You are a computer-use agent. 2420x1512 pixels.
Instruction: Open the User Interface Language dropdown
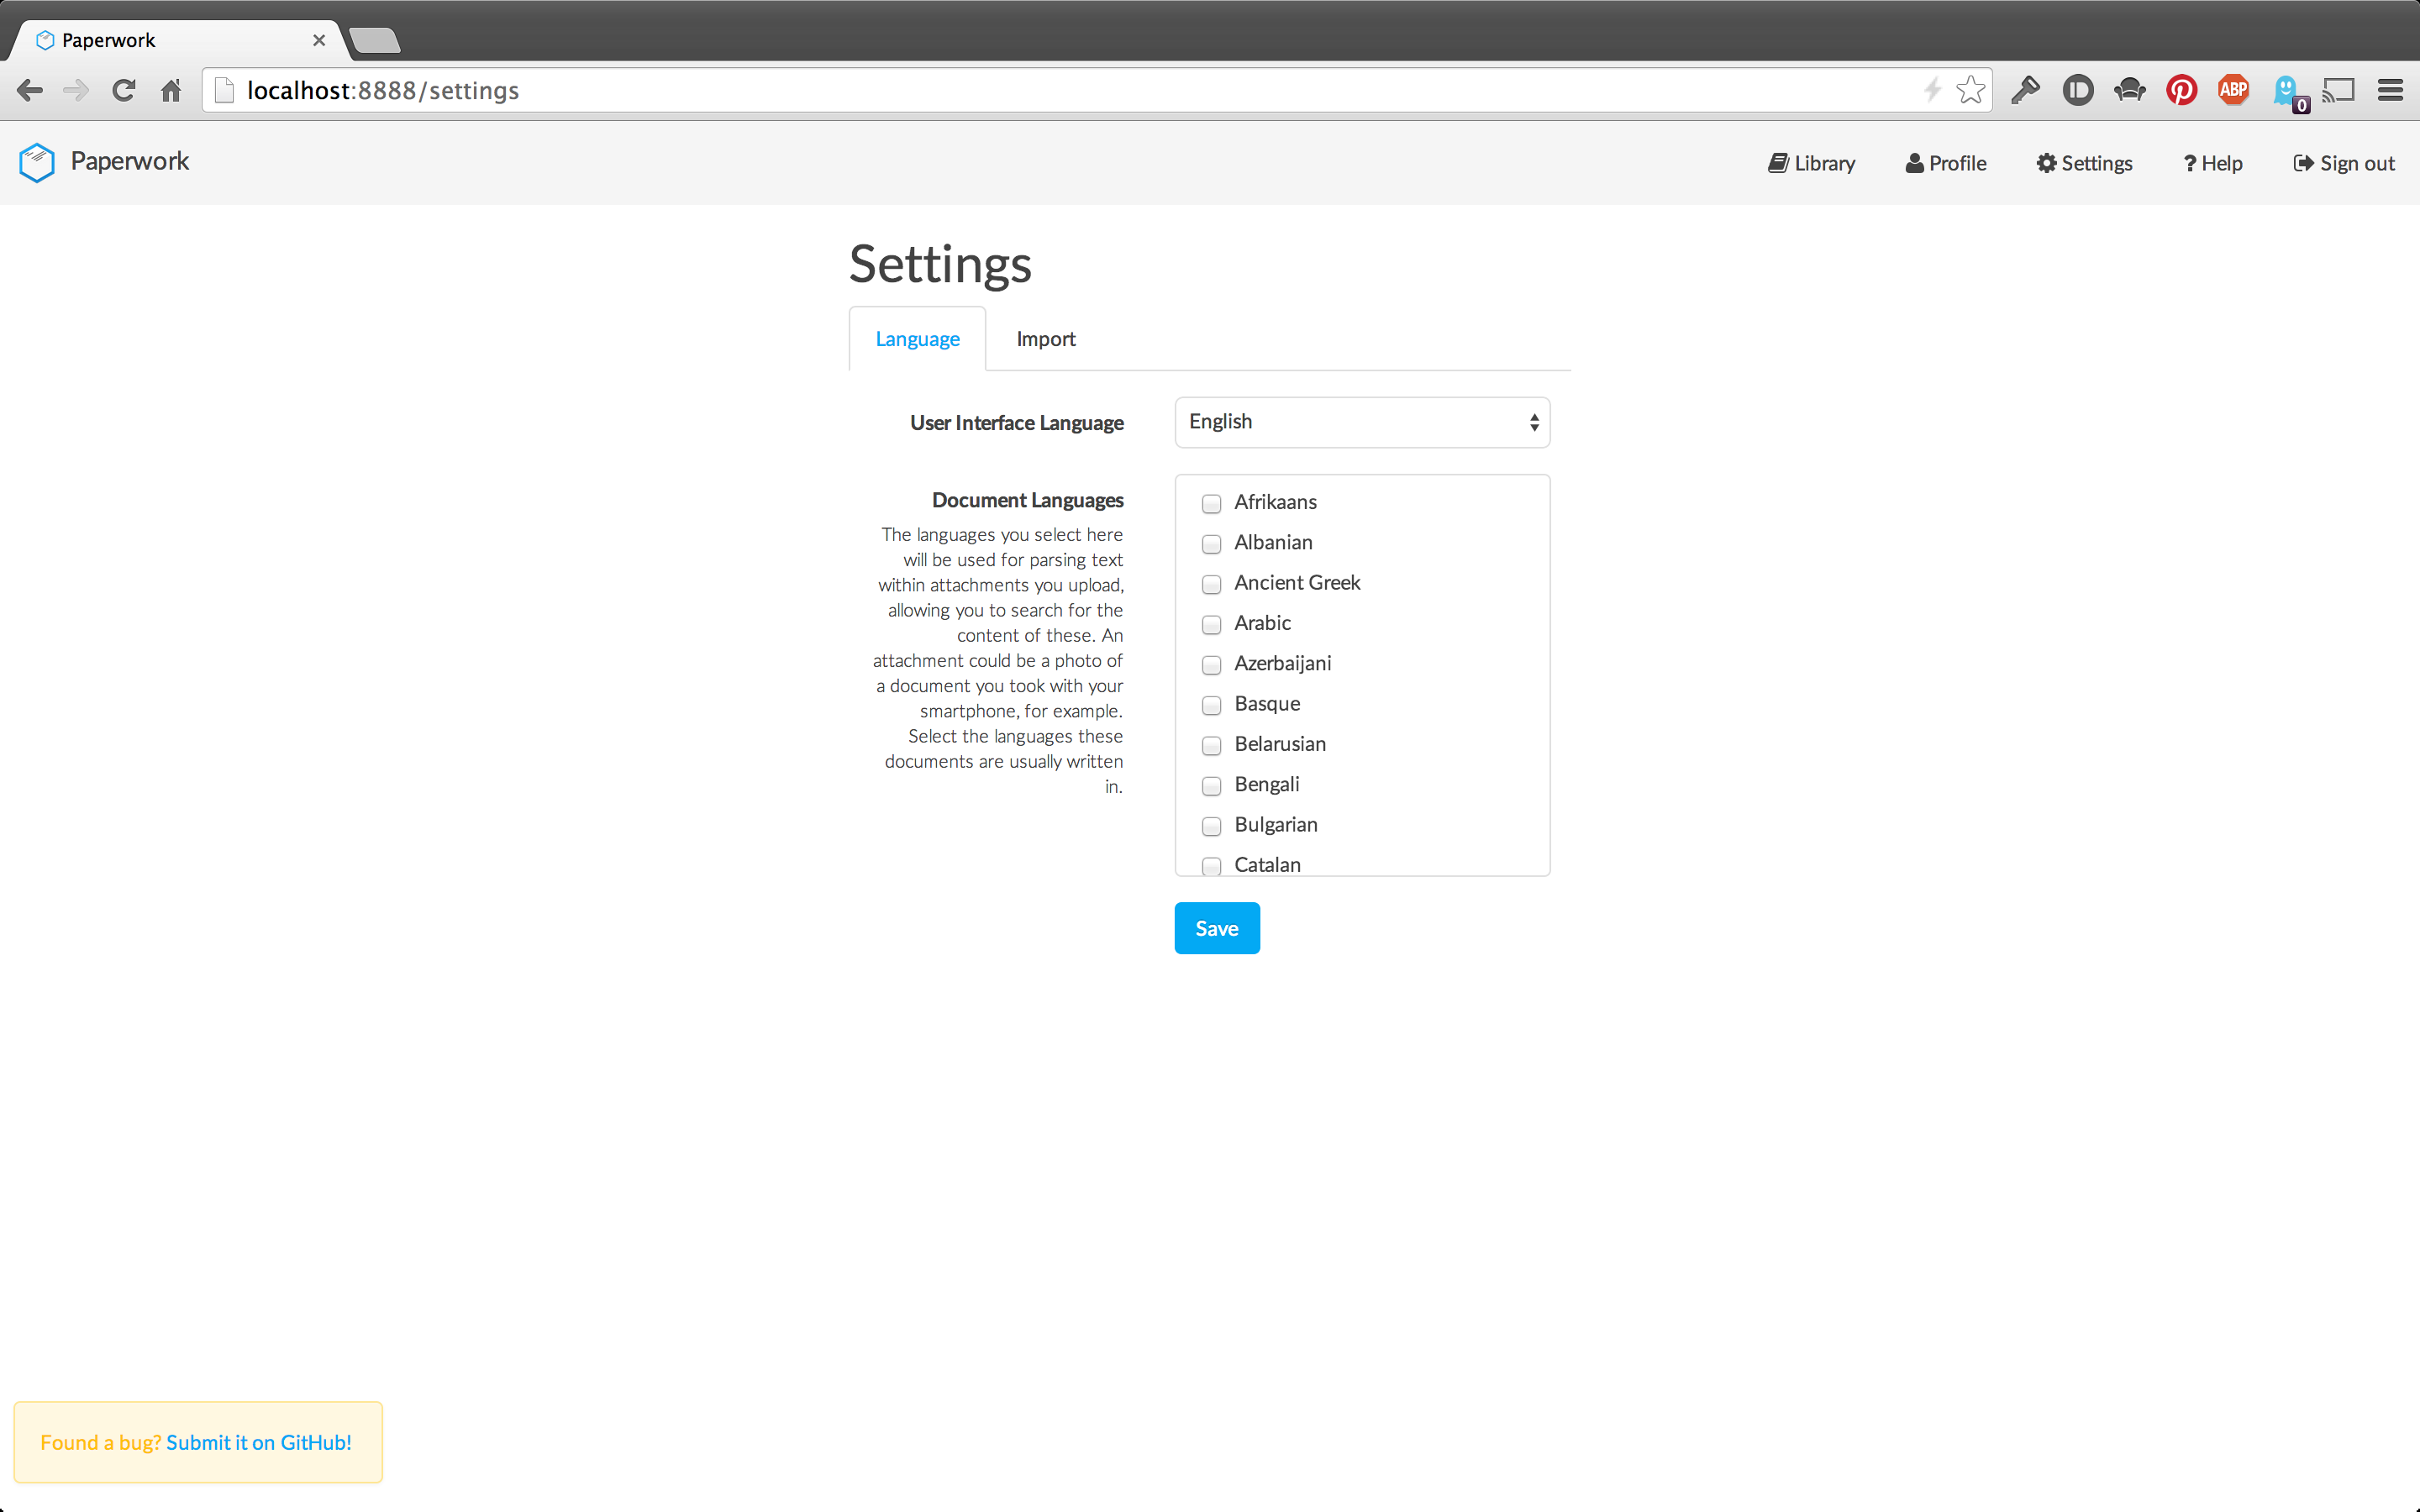(1361, 422)
